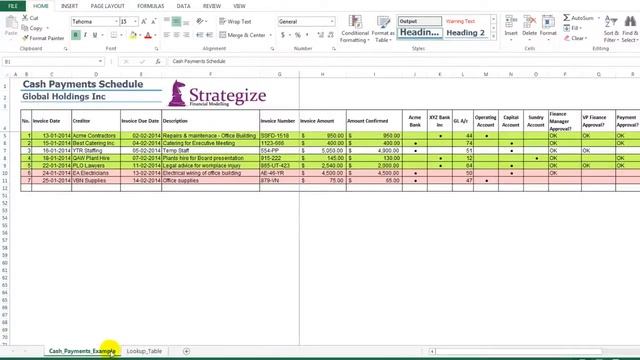Increase Decimal places
This screenshot has height=360, width=640.
point(320,35)
